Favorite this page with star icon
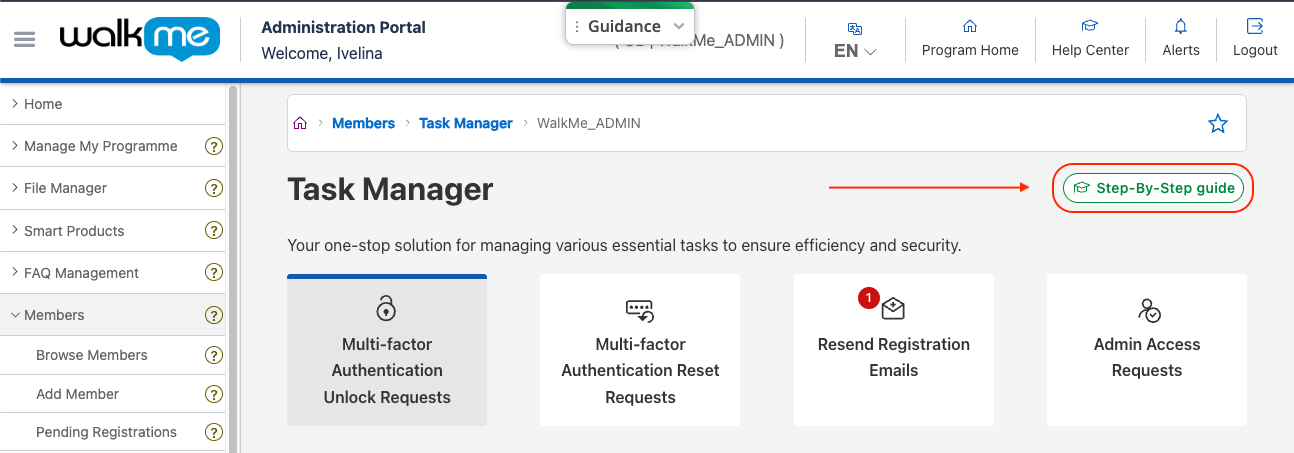This screenshot has width=1294, height=453. point(1217,124)
